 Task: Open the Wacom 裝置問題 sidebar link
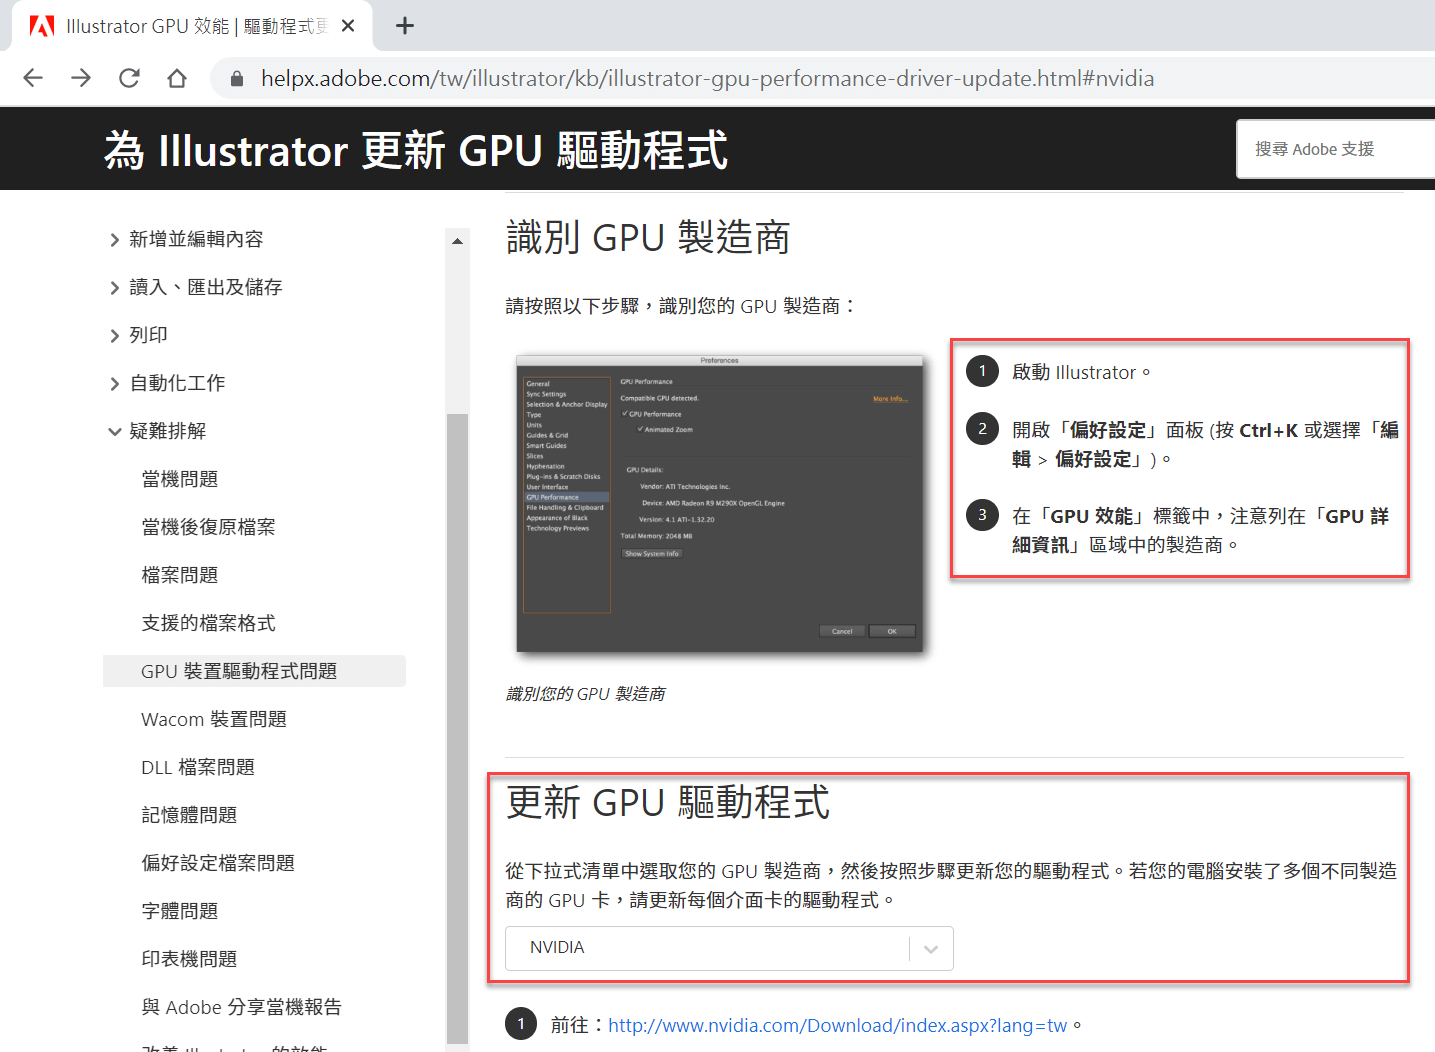214,719
